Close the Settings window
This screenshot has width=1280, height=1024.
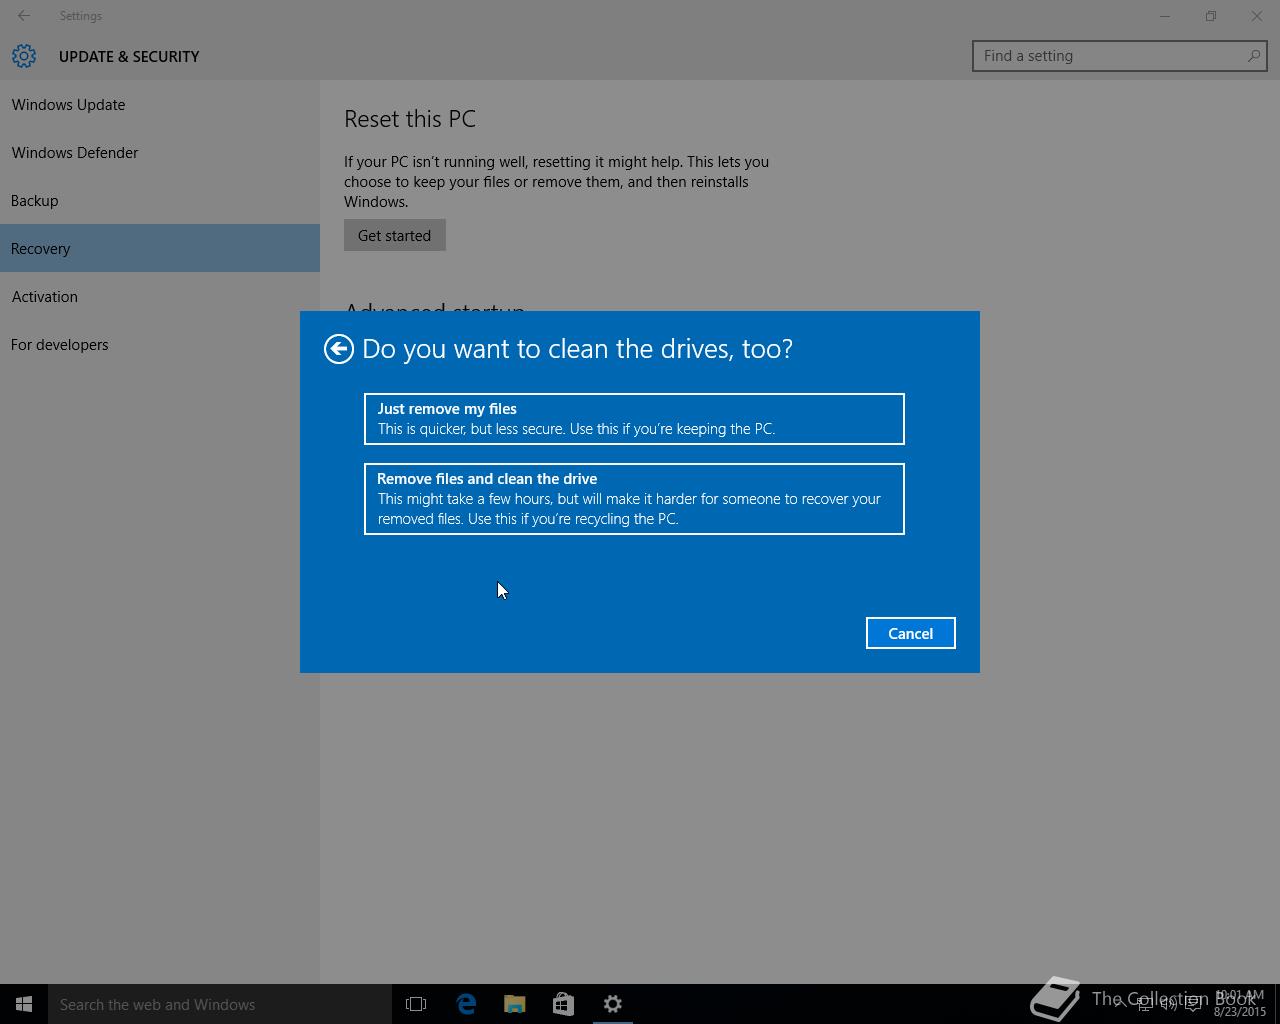click(1257, 16)
